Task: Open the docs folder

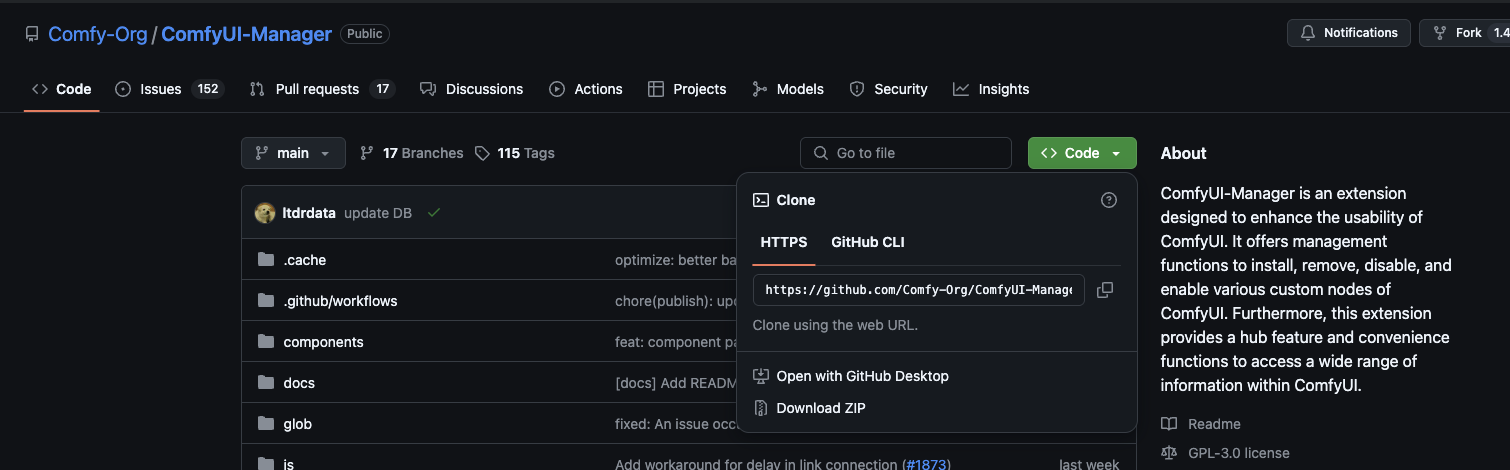Action: [299, 383]
